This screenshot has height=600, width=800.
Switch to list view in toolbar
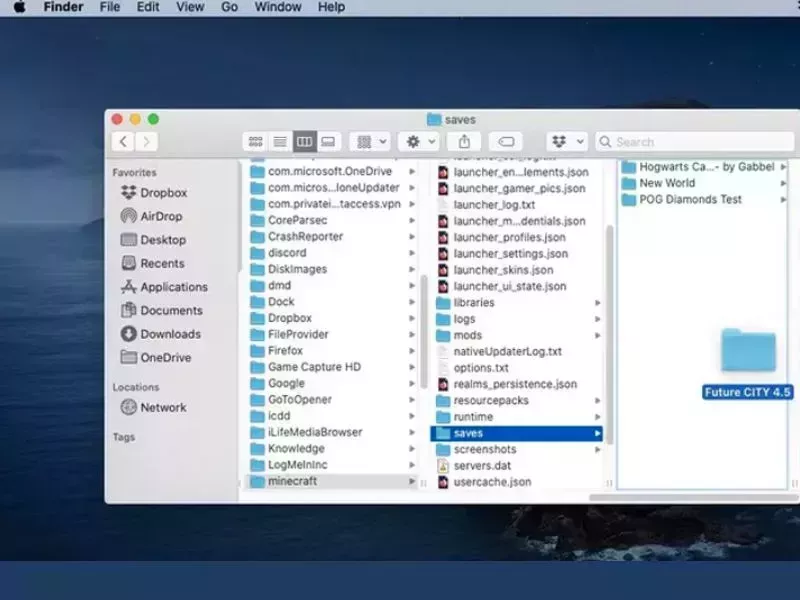click(280, 142)
